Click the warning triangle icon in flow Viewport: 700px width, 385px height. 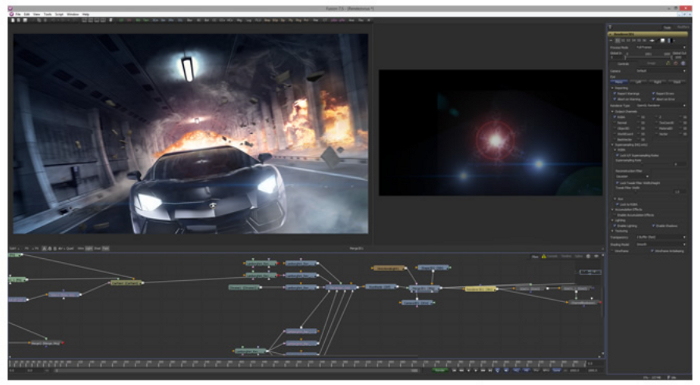tap(544, 256)
